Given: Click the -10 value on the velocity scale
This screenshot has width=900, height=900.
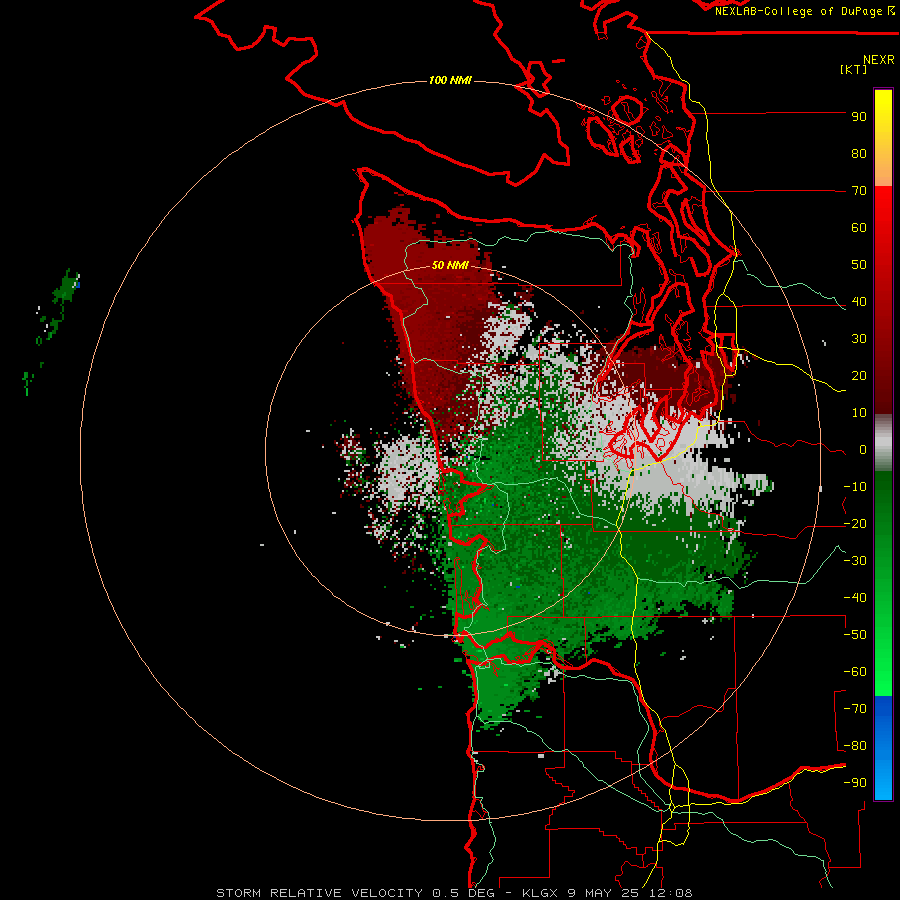Looking at the screenshot, I should (855, 487).
